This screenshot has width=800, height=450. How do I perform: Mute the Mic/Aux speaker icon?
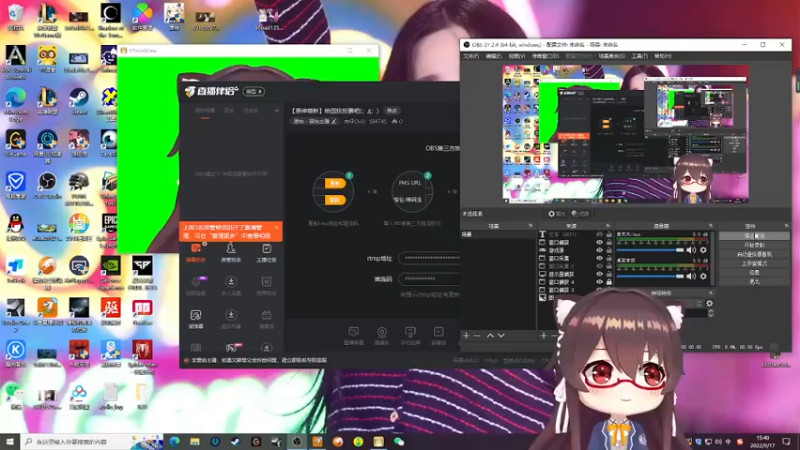click(x=691, y=250)
